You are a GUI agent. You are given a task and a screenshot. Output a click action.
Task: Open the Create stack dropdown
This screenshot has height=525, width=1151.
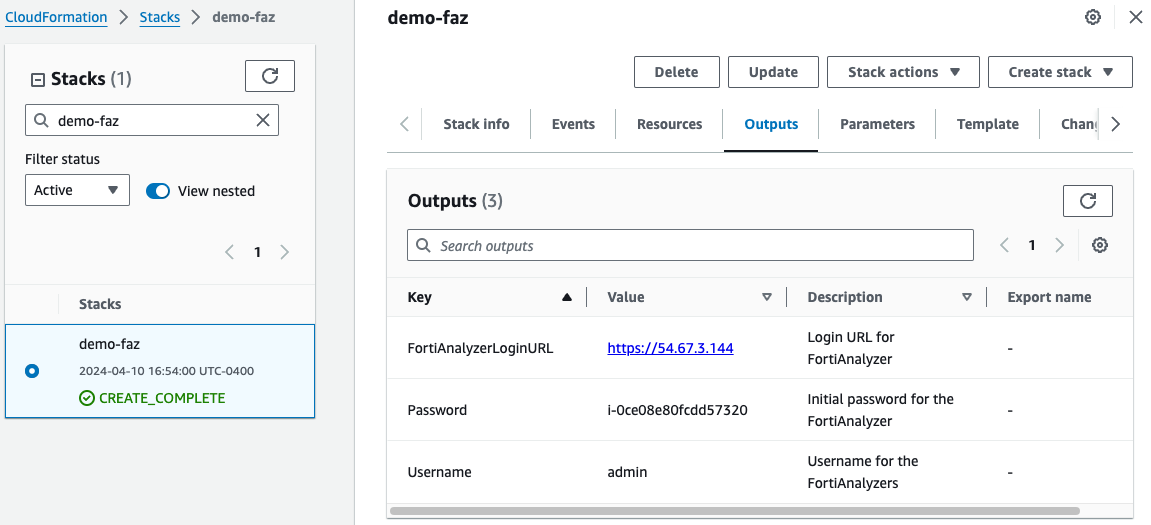click(1060, 72)
